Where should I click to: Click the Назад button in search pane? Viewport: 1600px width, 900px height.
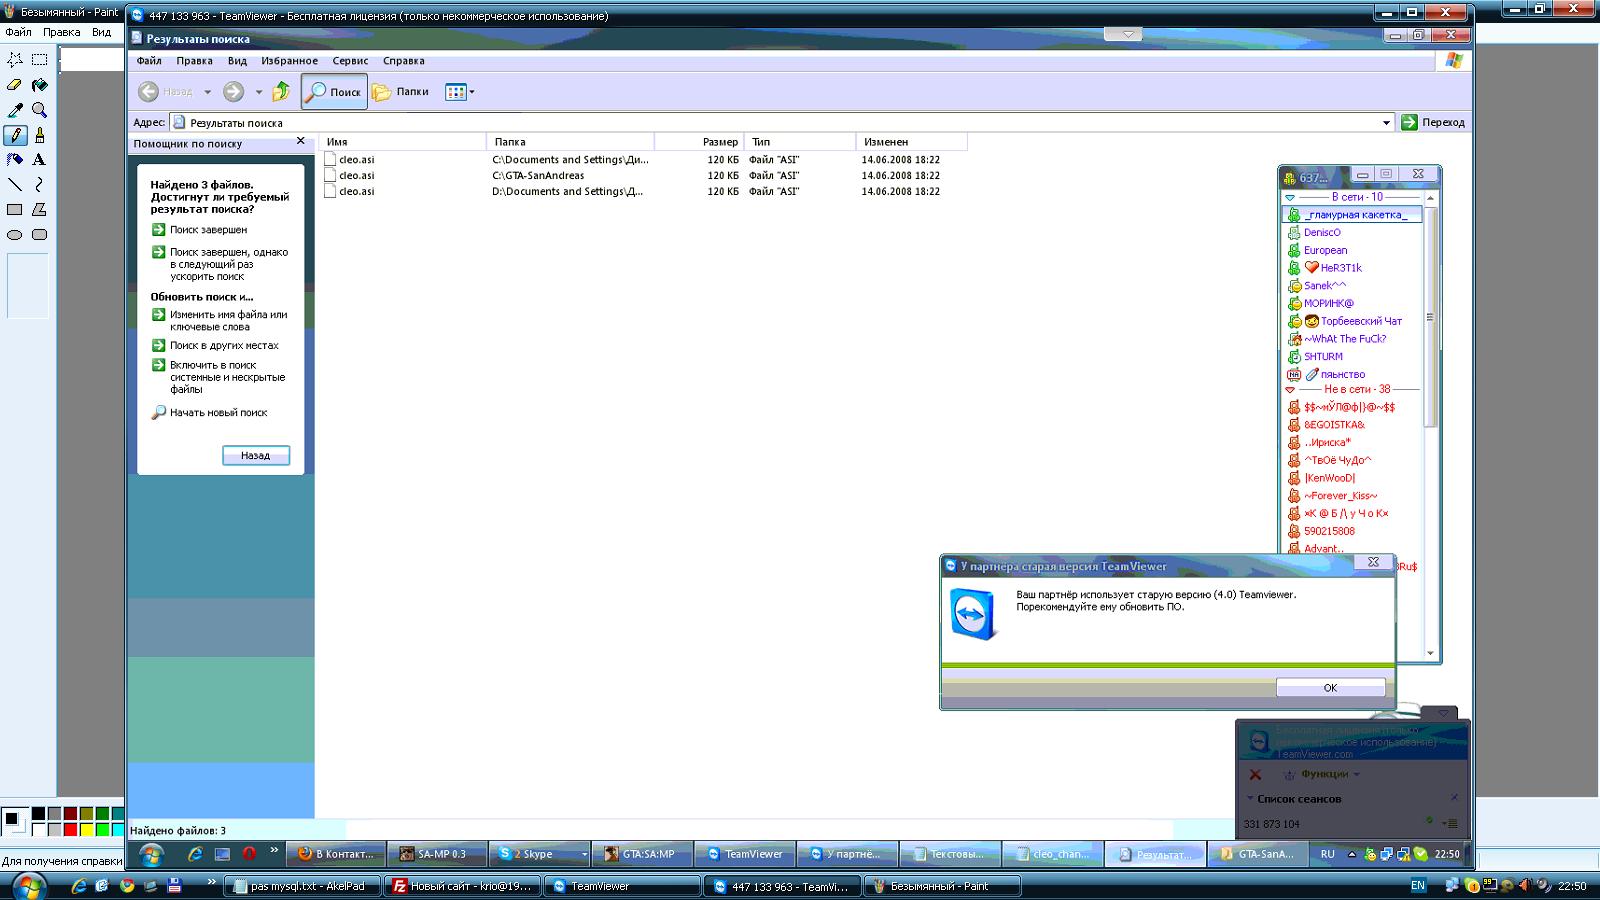(x=255, y=455)
